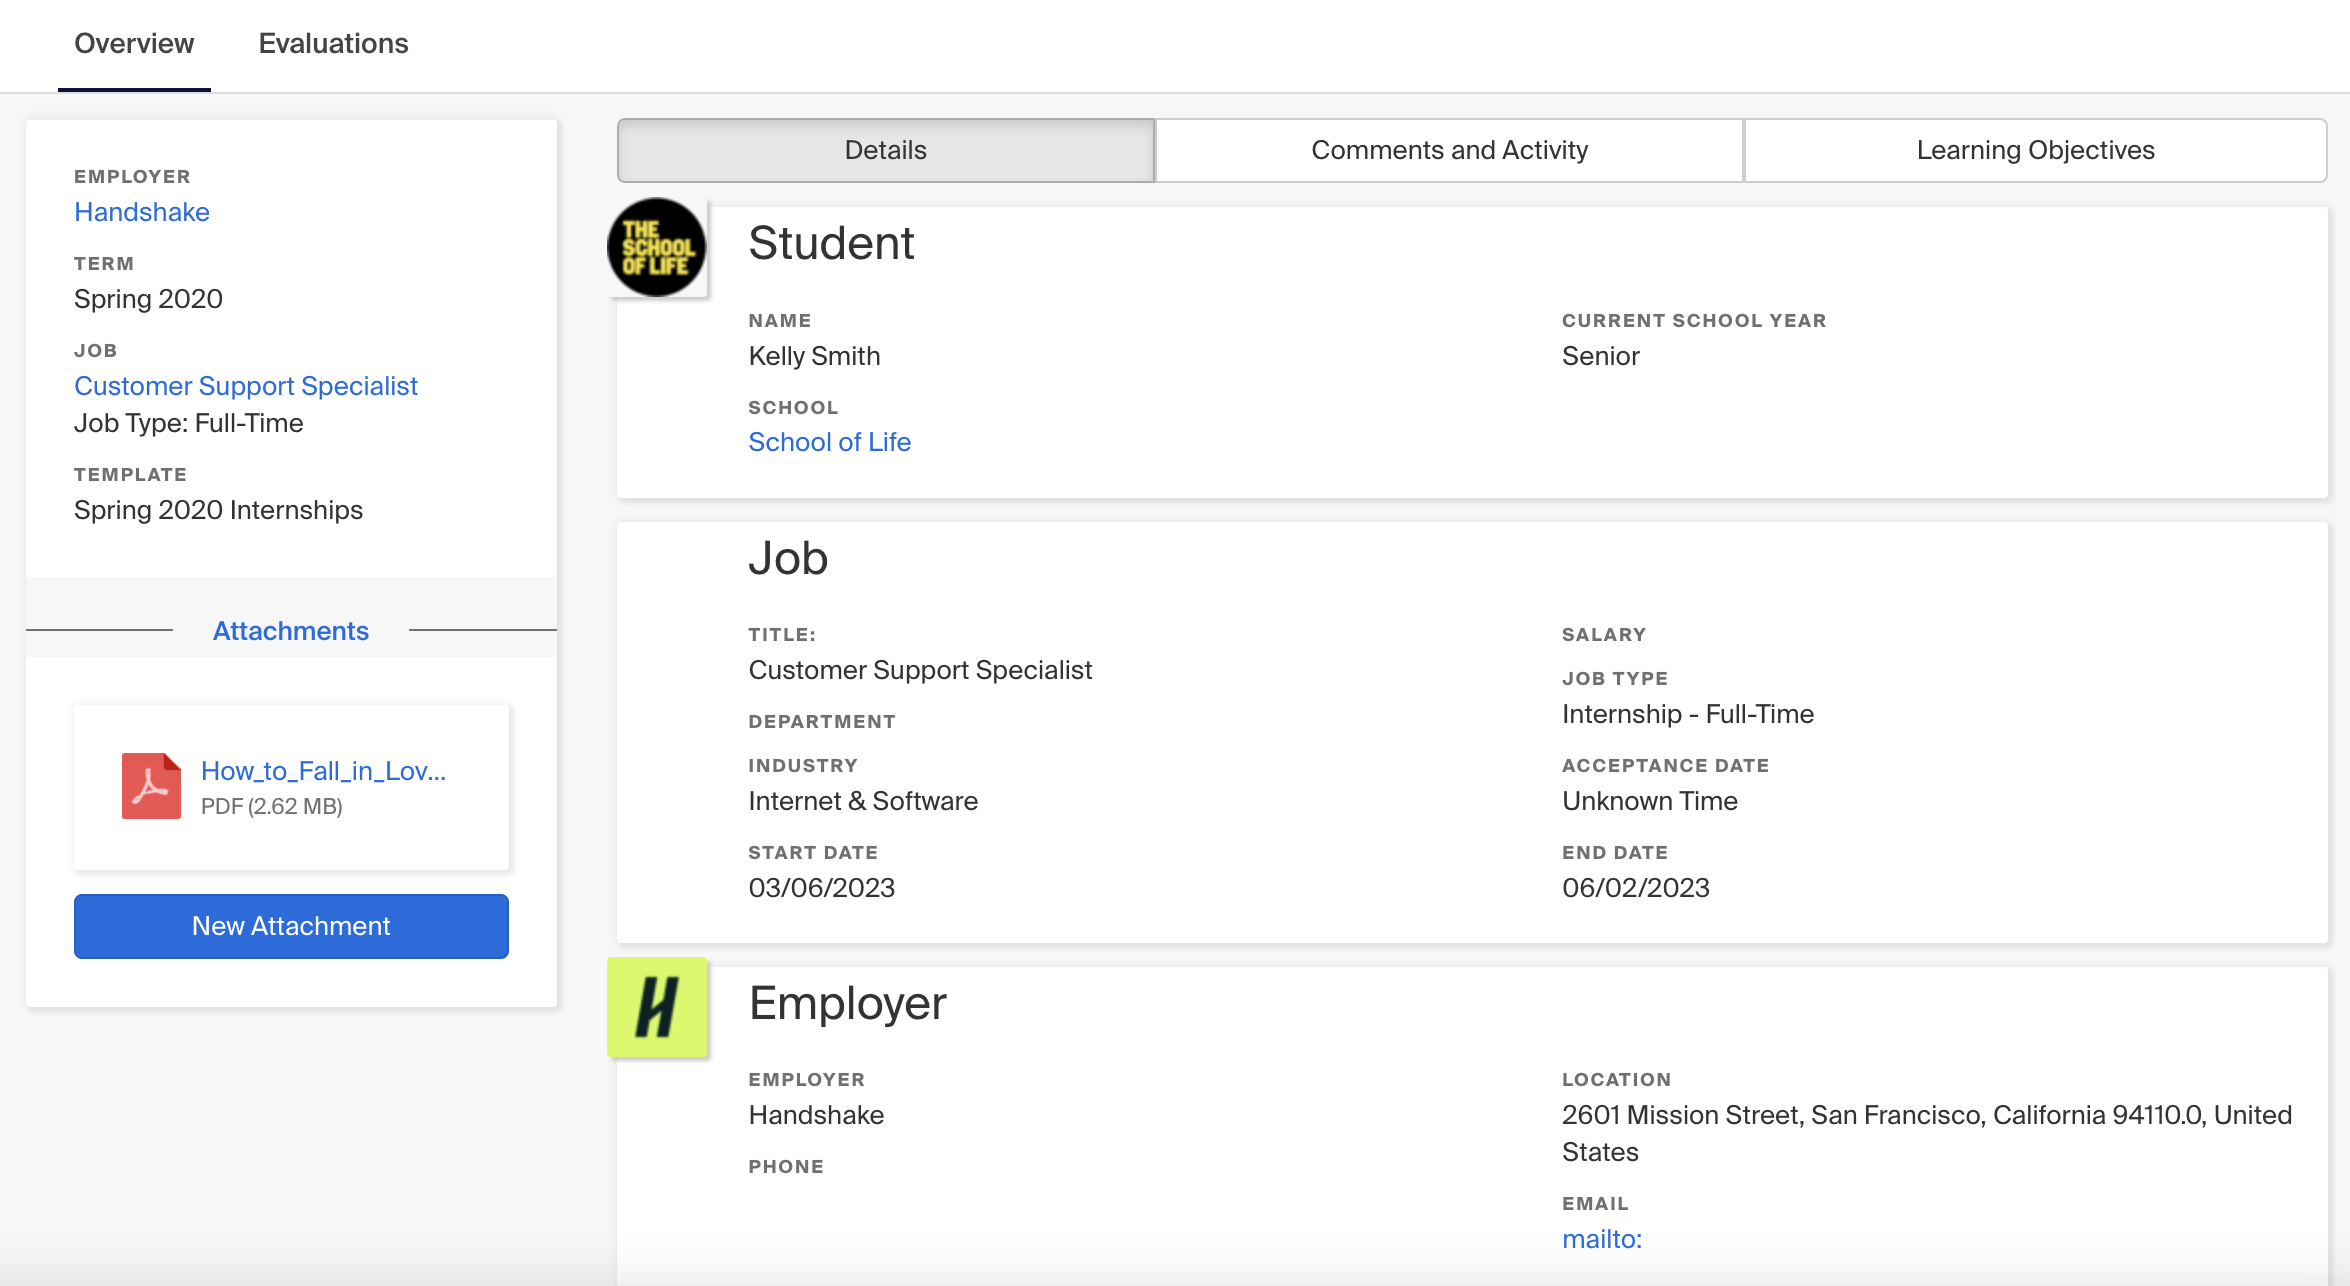
Task: Select the Spring 2020 term value
Action: (x=148, y=299)
